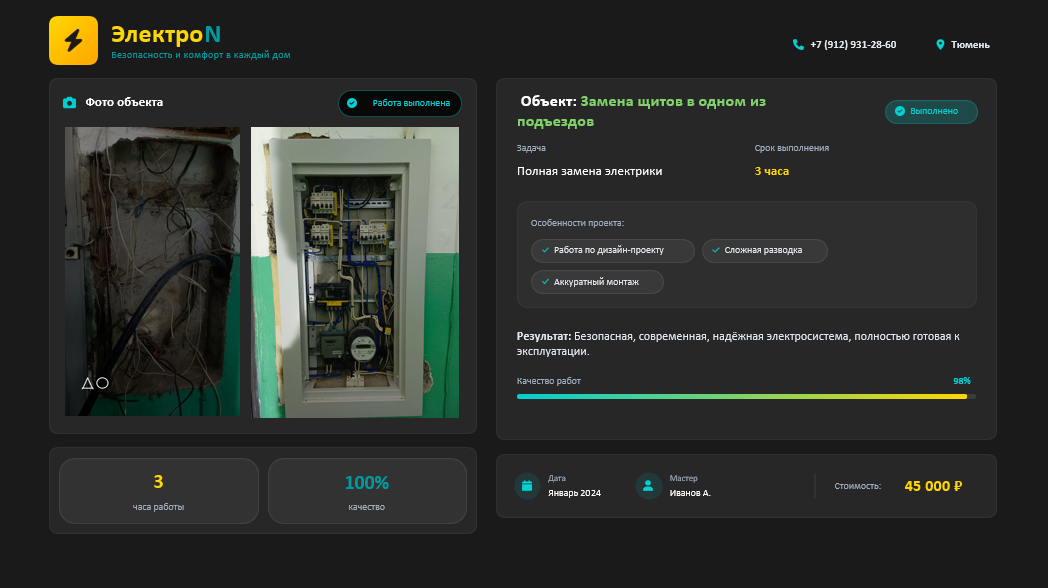
Task: Click the Стоимость label
Action: 858,486
